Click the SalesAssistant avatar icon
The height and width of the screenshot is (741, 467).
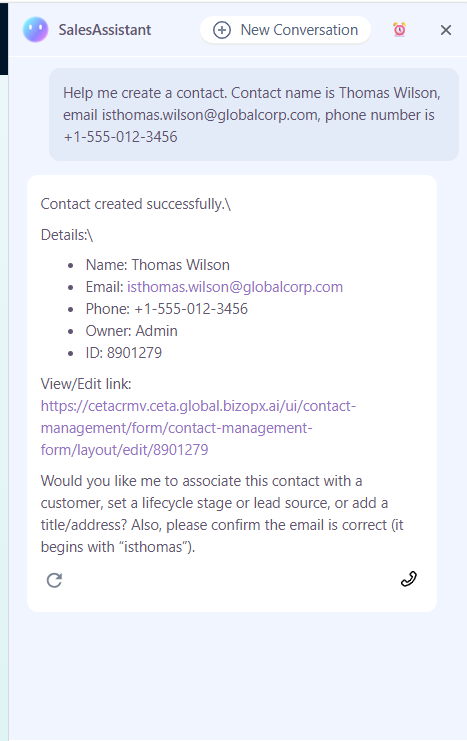pyautogui.click(x=35, y=30)
